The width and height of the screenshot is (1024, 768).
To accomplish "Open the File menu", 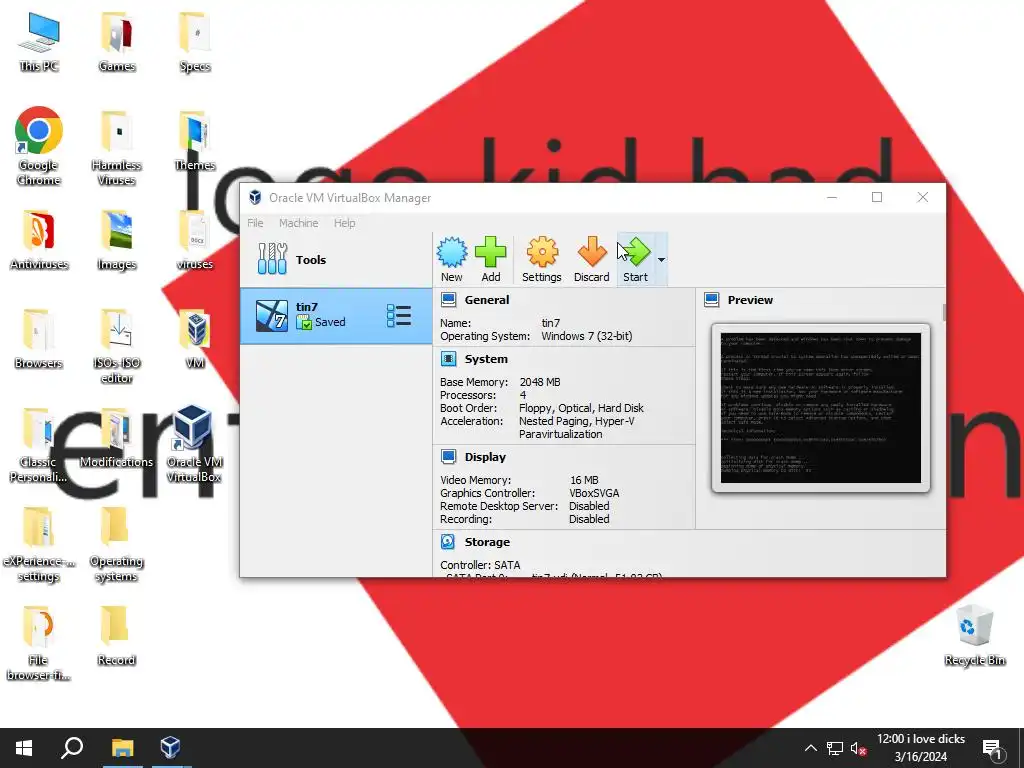I will point(255,223).
